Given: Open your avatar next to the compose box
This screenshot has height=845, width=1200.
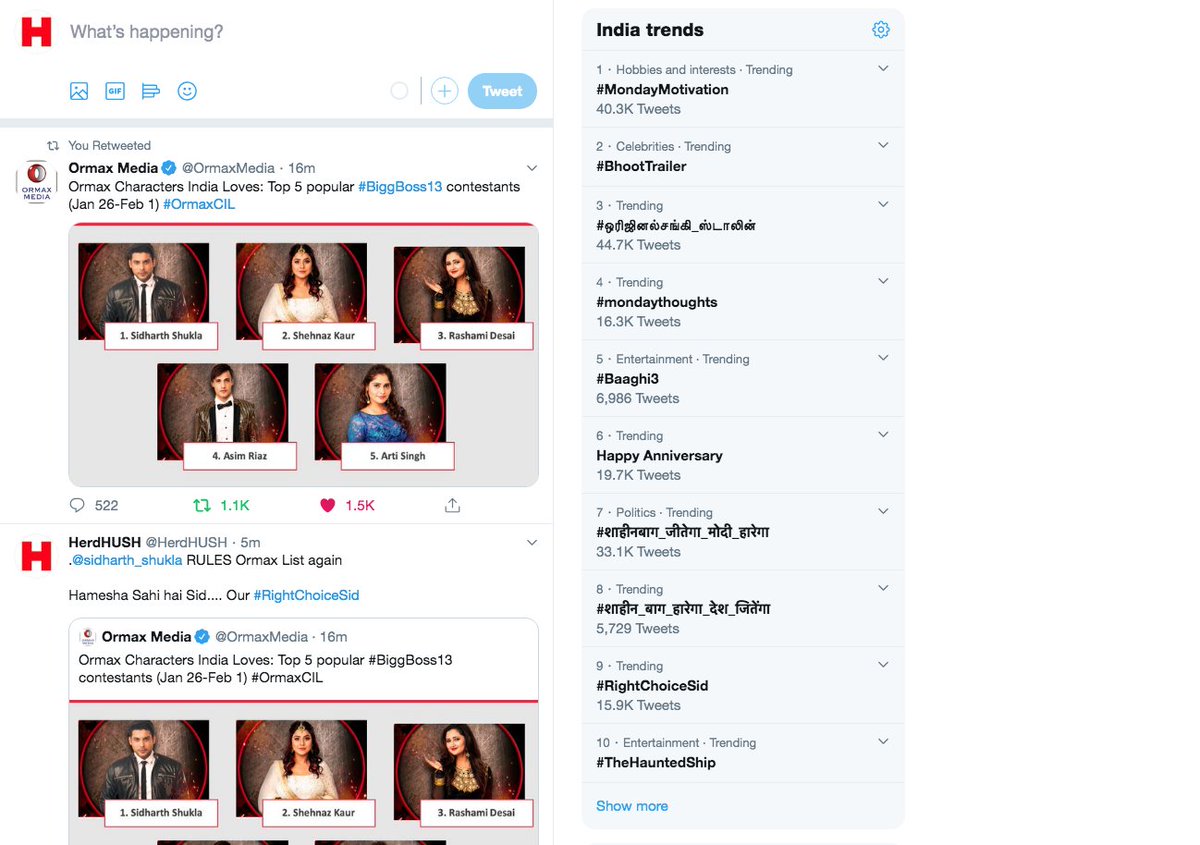Looking at the screenshot, I should pos(37,31).
